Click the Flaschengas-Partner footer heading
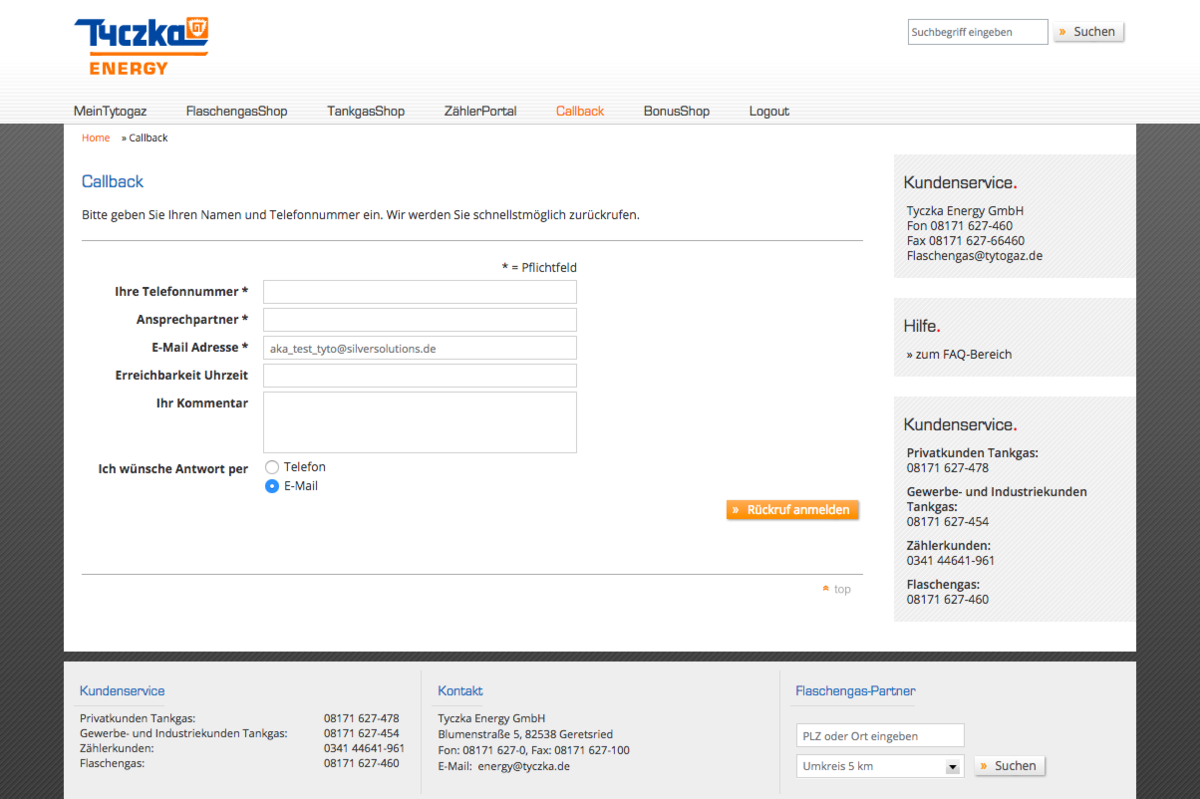 pyautogui.click(x=855, y=691)
